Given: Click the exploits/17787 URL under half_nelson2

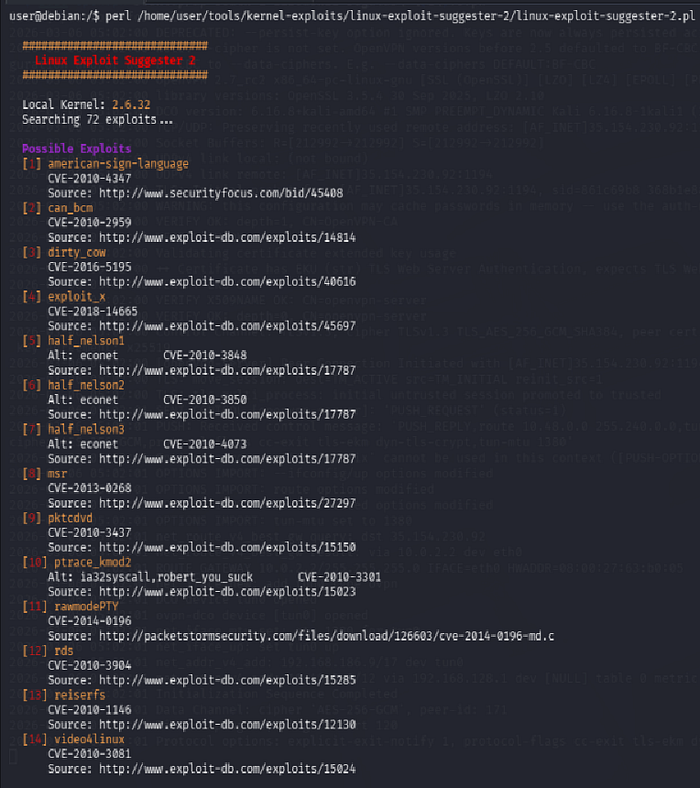Looking at the screenshot, I should [227, 414].
